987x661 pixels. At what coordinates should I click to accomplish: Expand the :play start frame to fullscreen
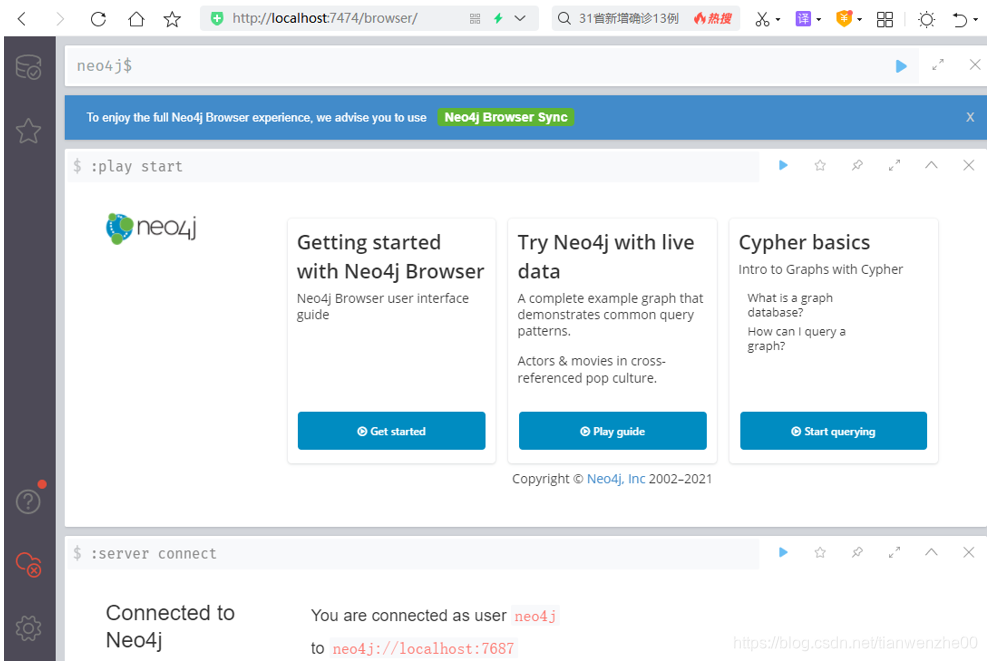894,165
